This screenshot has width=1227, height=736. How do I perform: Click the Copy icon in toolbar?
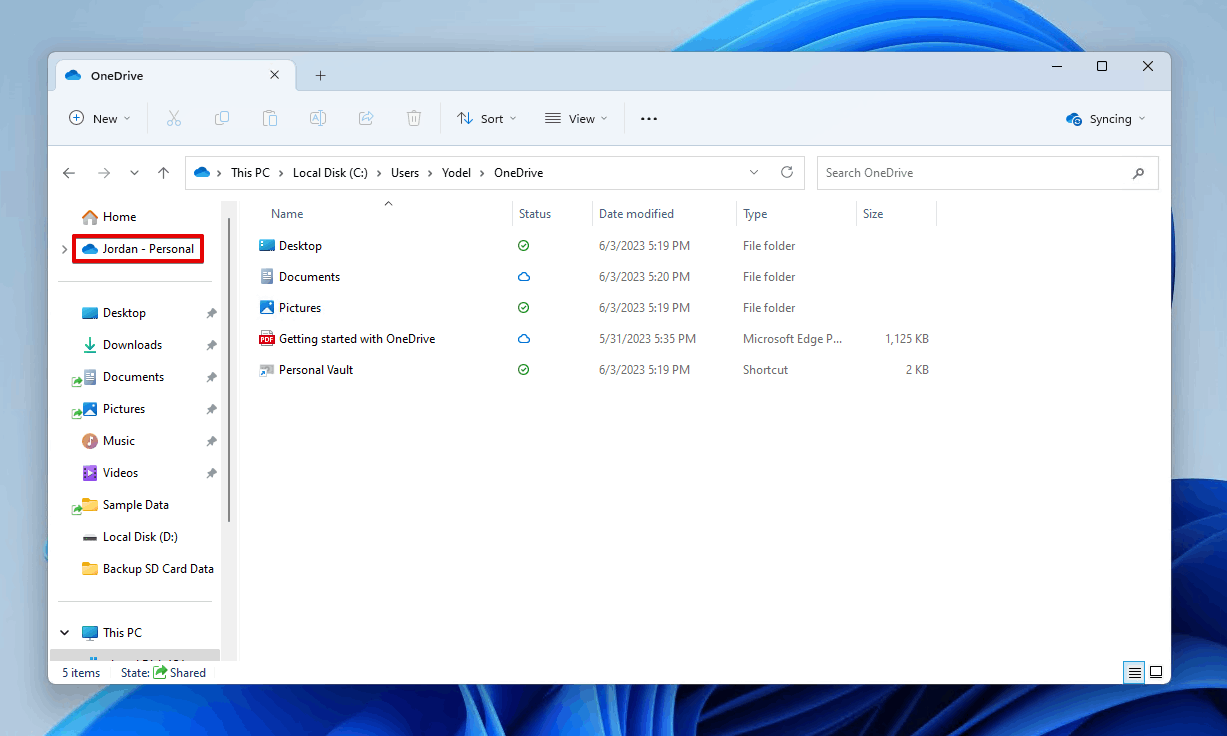[x=222, y=118]
